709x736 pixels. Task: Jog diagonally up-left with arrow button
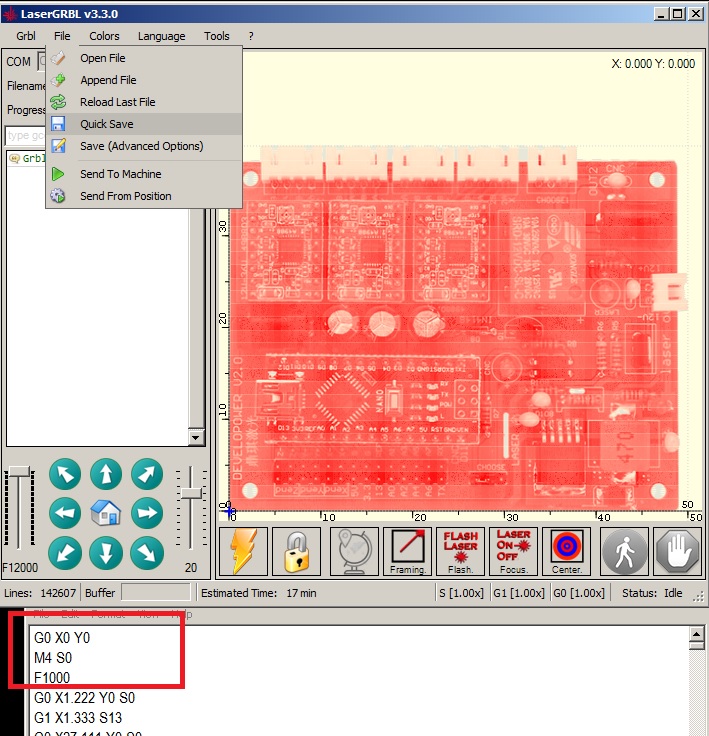65,474
